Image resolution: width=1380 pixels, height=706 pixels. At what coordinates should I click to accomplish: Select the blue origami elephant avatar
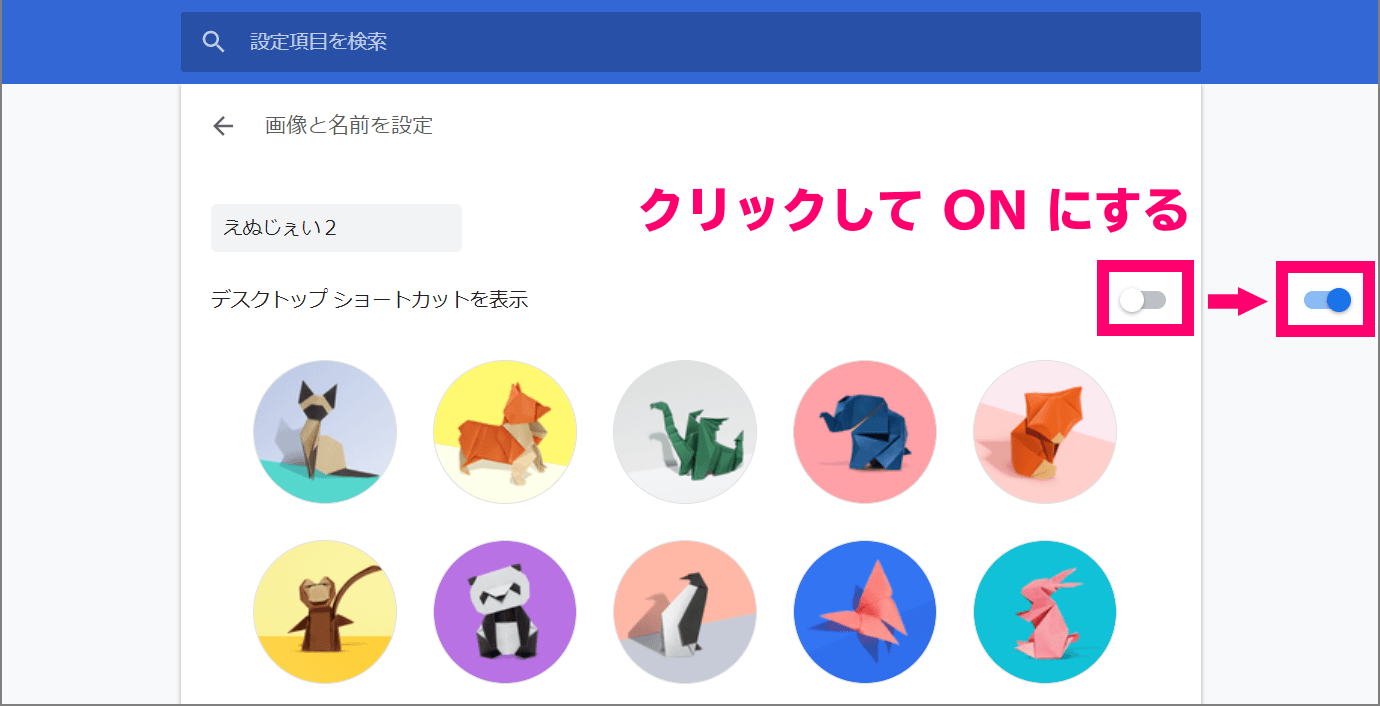pyautogui.click(x=865, y=432)
